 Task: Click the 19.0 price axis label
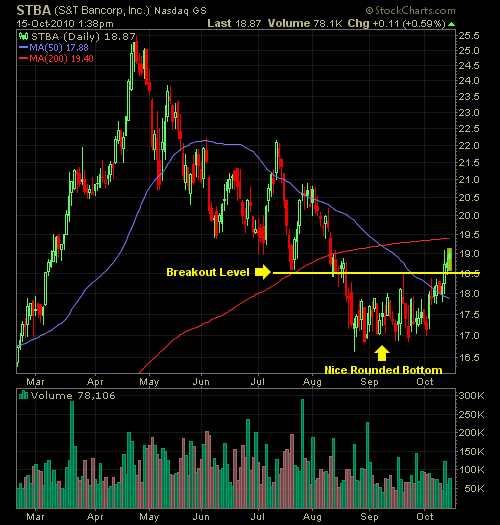469,253
